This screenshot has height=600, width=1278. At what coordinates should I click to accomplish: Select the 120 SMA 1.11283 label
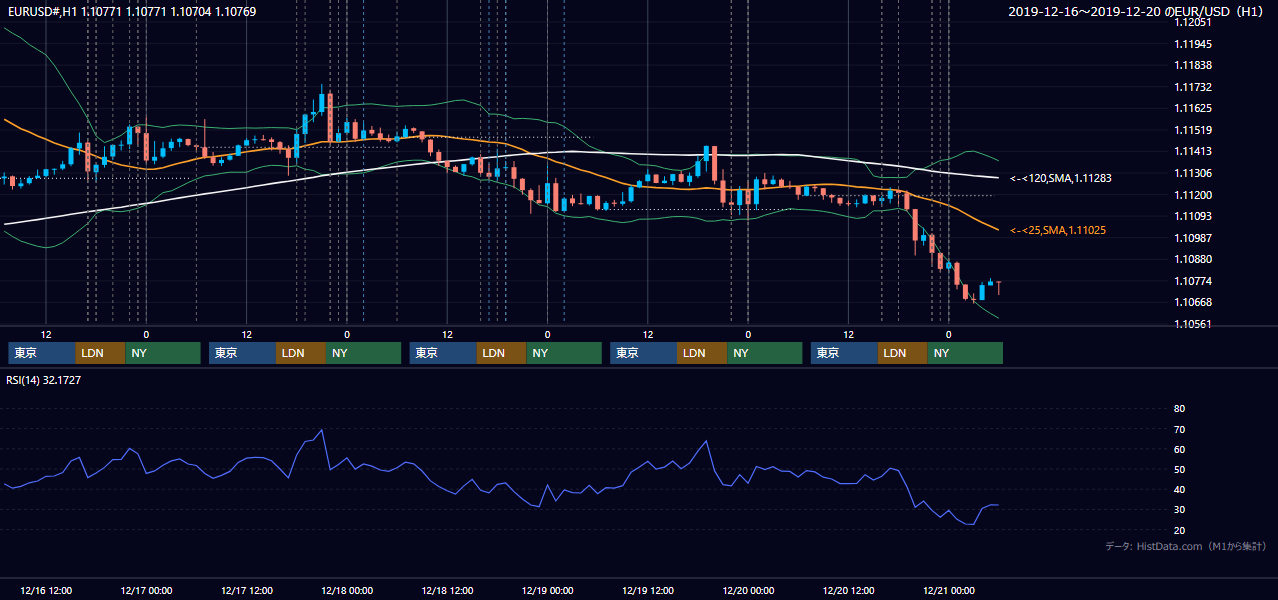click(x=1061, y=178)
